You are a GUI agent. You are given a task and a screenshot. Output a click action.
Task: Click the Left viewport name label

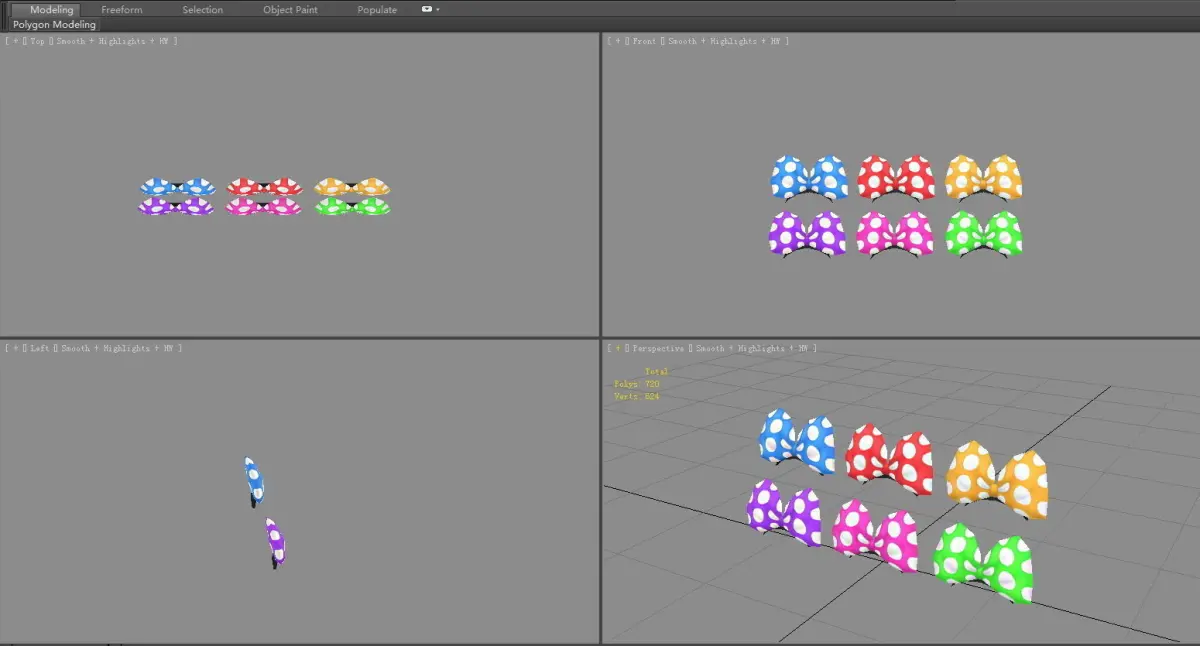(40, 348)
